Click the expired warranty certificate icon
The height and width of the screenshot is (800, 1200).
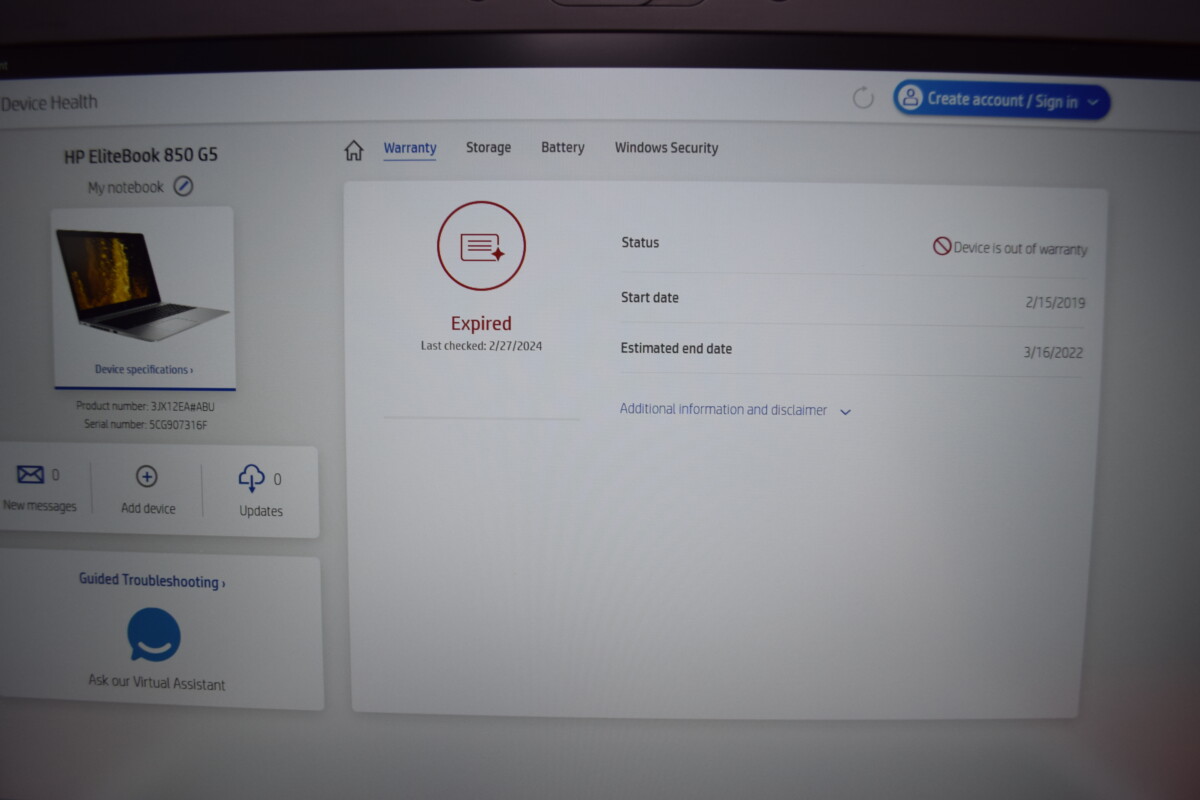pyautogui.click(x=481, y=246)
